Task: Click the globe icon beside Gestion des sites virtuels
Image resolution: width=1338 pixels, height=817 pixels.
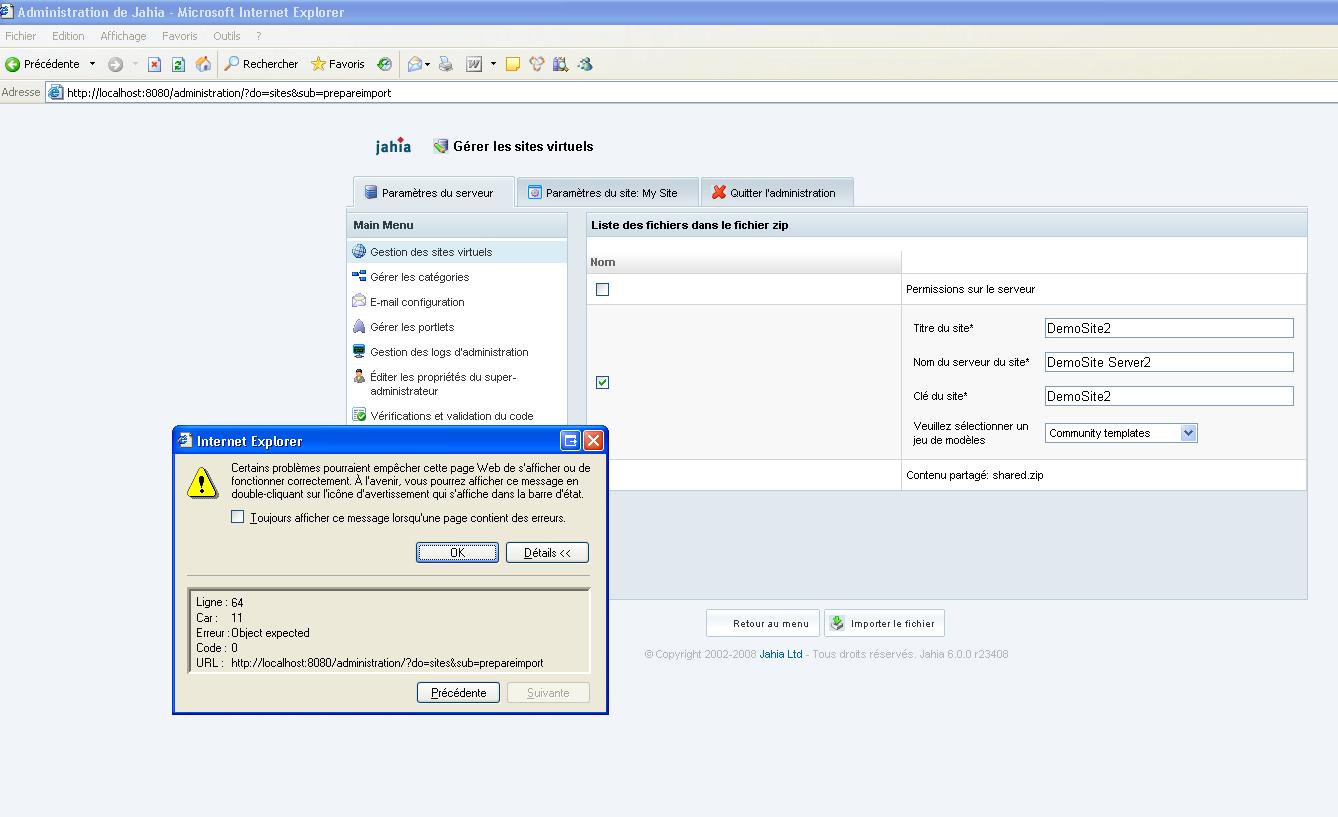Action: [x=359, y=251]
